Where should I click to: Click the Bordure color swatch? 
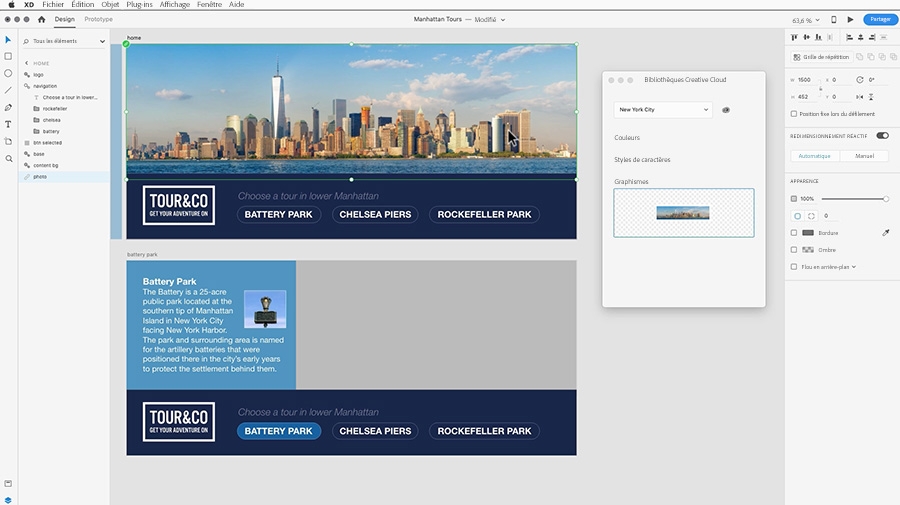tap(808, 232)
